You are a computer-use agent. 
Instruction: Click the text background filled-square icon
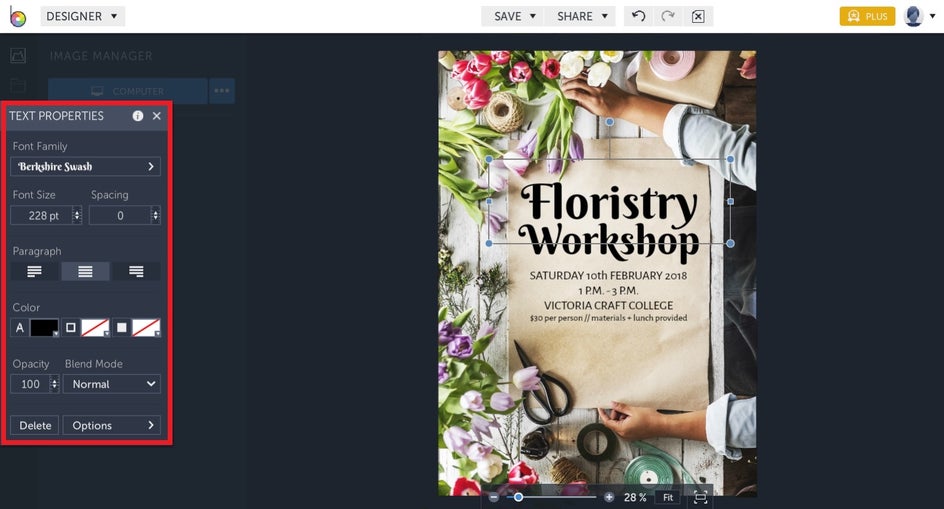tap(122, 328)
